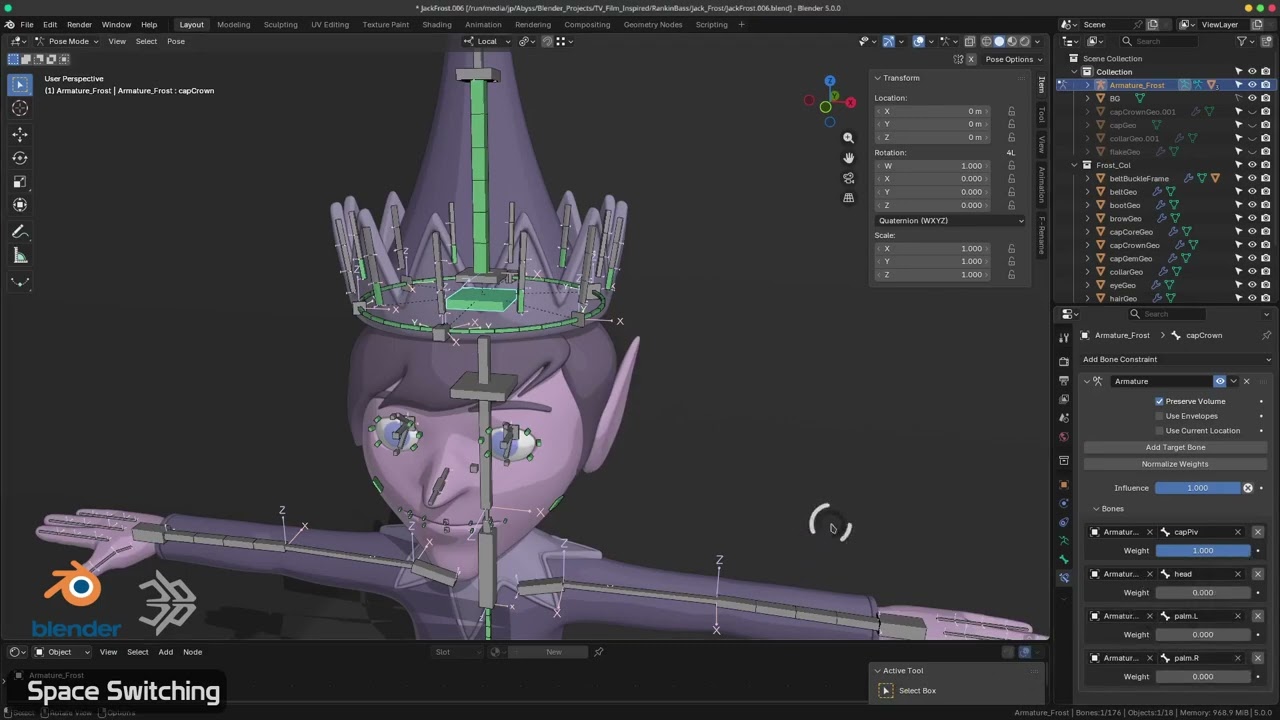Activate the Scale tool

coord(20,181)
